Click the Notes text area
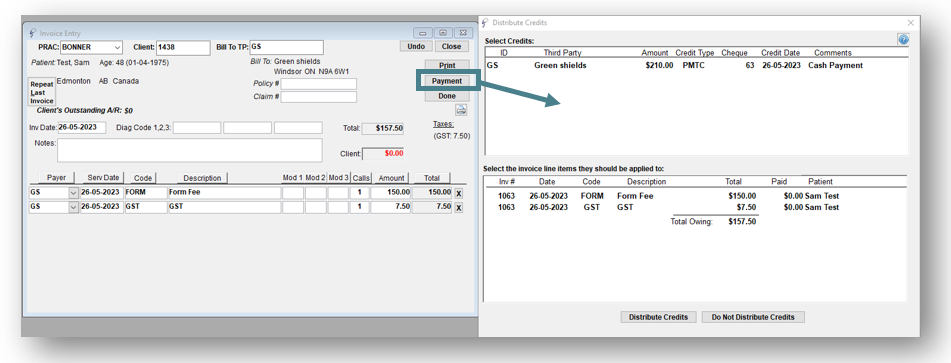 tap(190, 150)
